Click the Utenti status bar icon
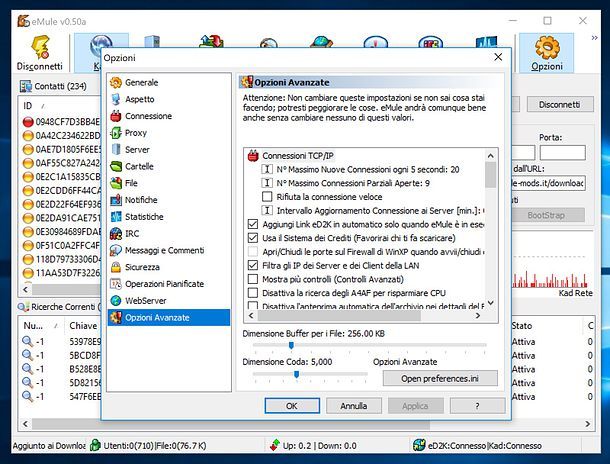 coord(95,445)
